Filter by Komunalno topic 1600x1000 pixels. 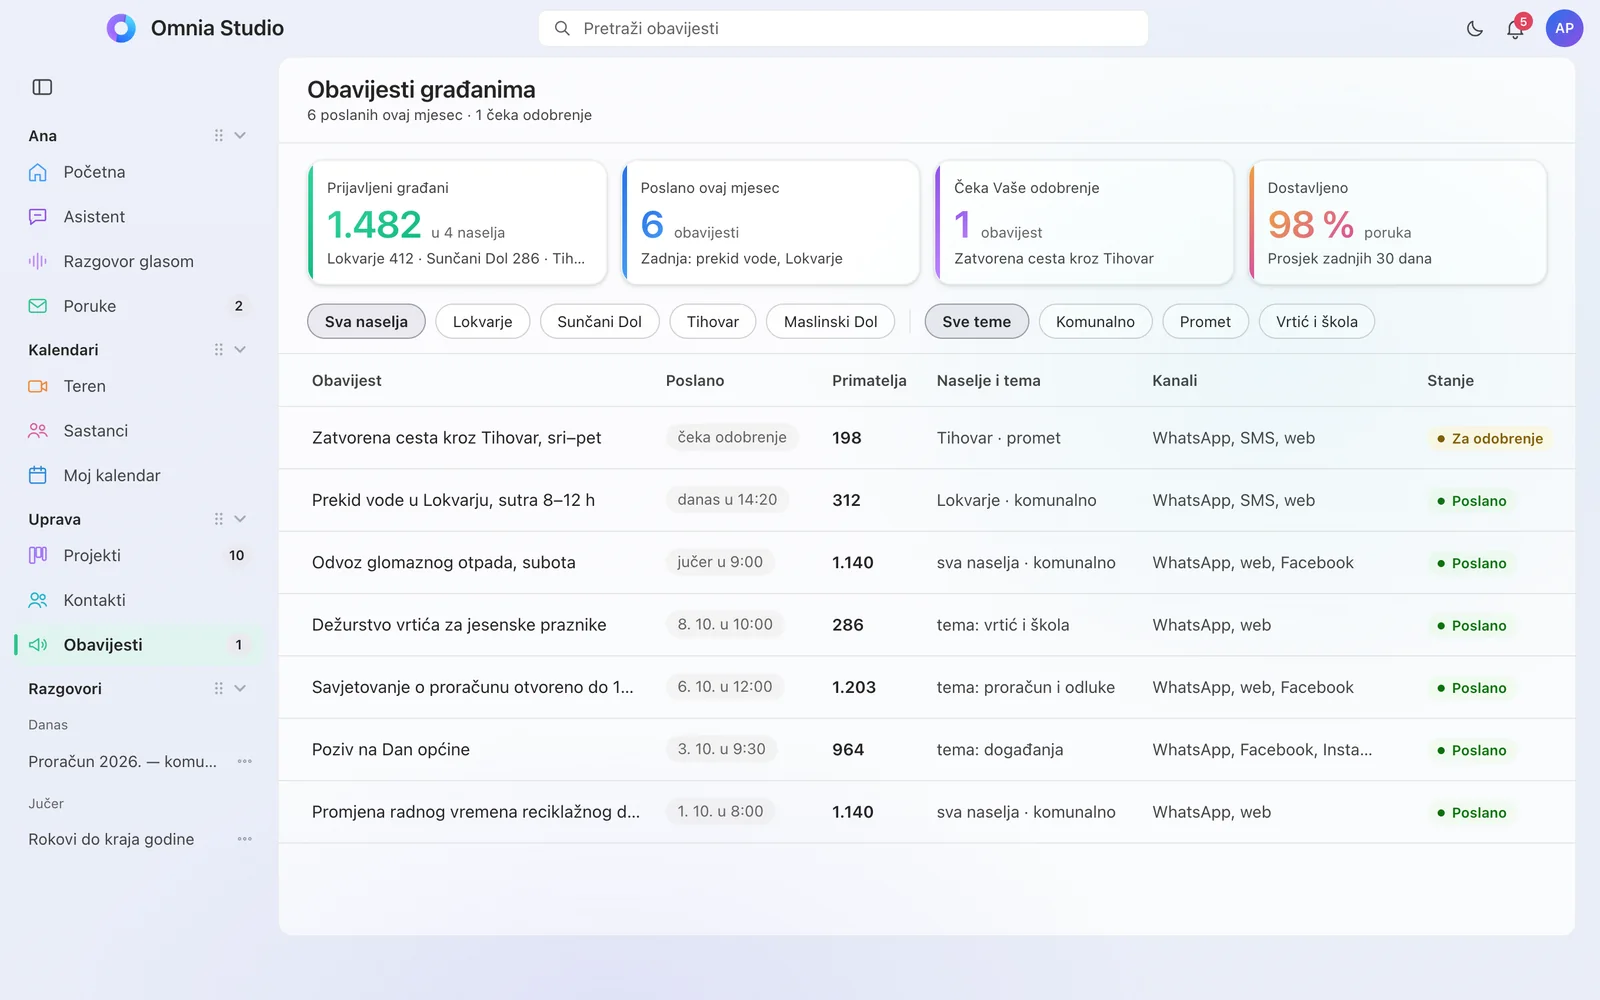[x=1095, y=322]
